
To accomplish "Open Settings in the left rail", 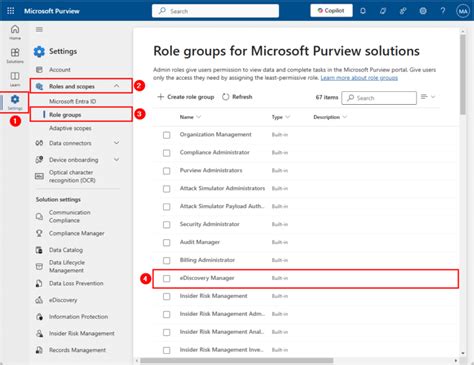I will [15, 102].
